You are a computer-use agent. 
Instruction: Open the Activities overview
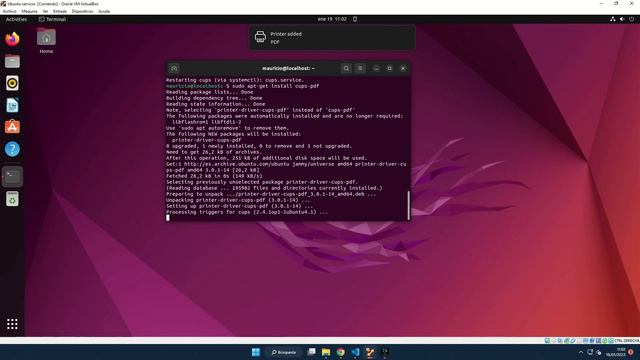[16, 19]
